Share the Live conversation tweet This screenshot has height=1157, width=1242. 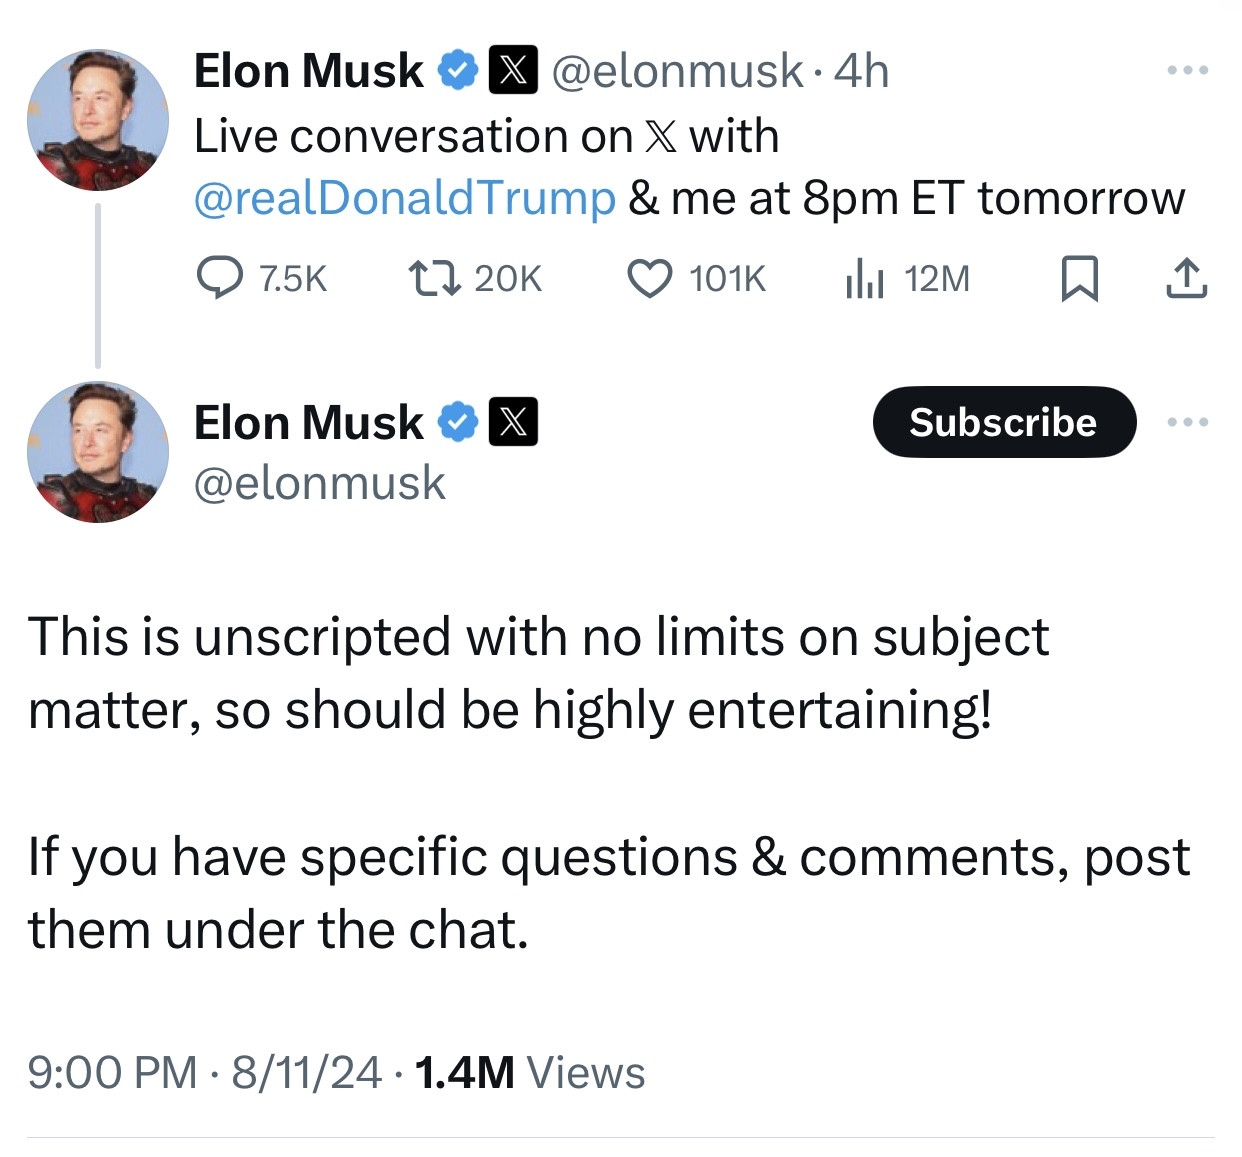tap(1186, 278)
